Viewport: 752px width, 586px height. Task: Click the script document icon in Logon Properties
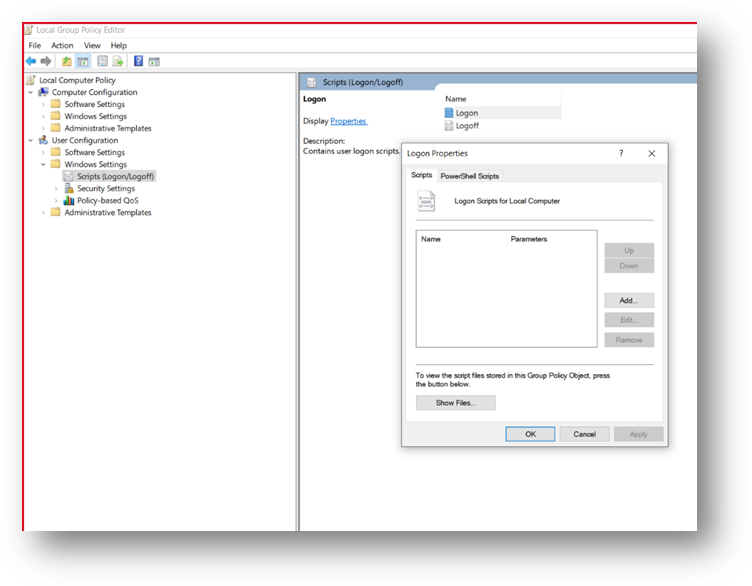click(x=426, y=201)
